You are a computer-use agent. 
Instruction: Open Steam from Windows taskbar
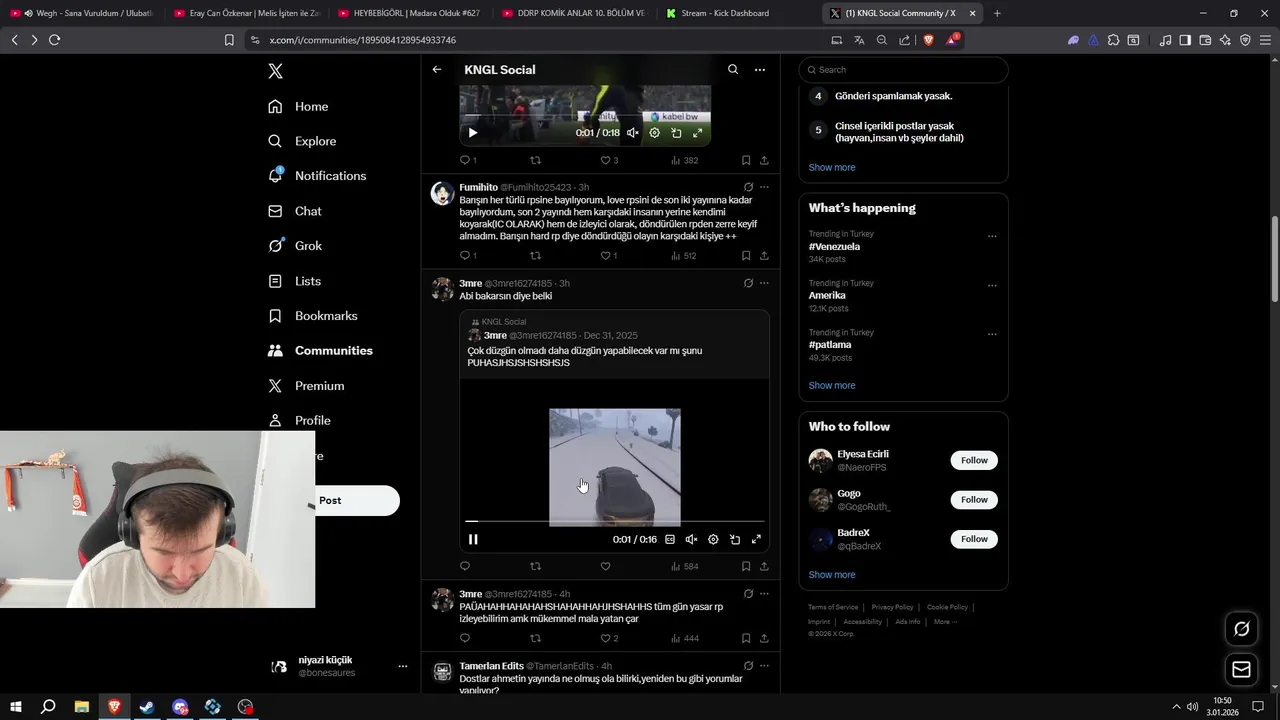(x=147, y=707)
